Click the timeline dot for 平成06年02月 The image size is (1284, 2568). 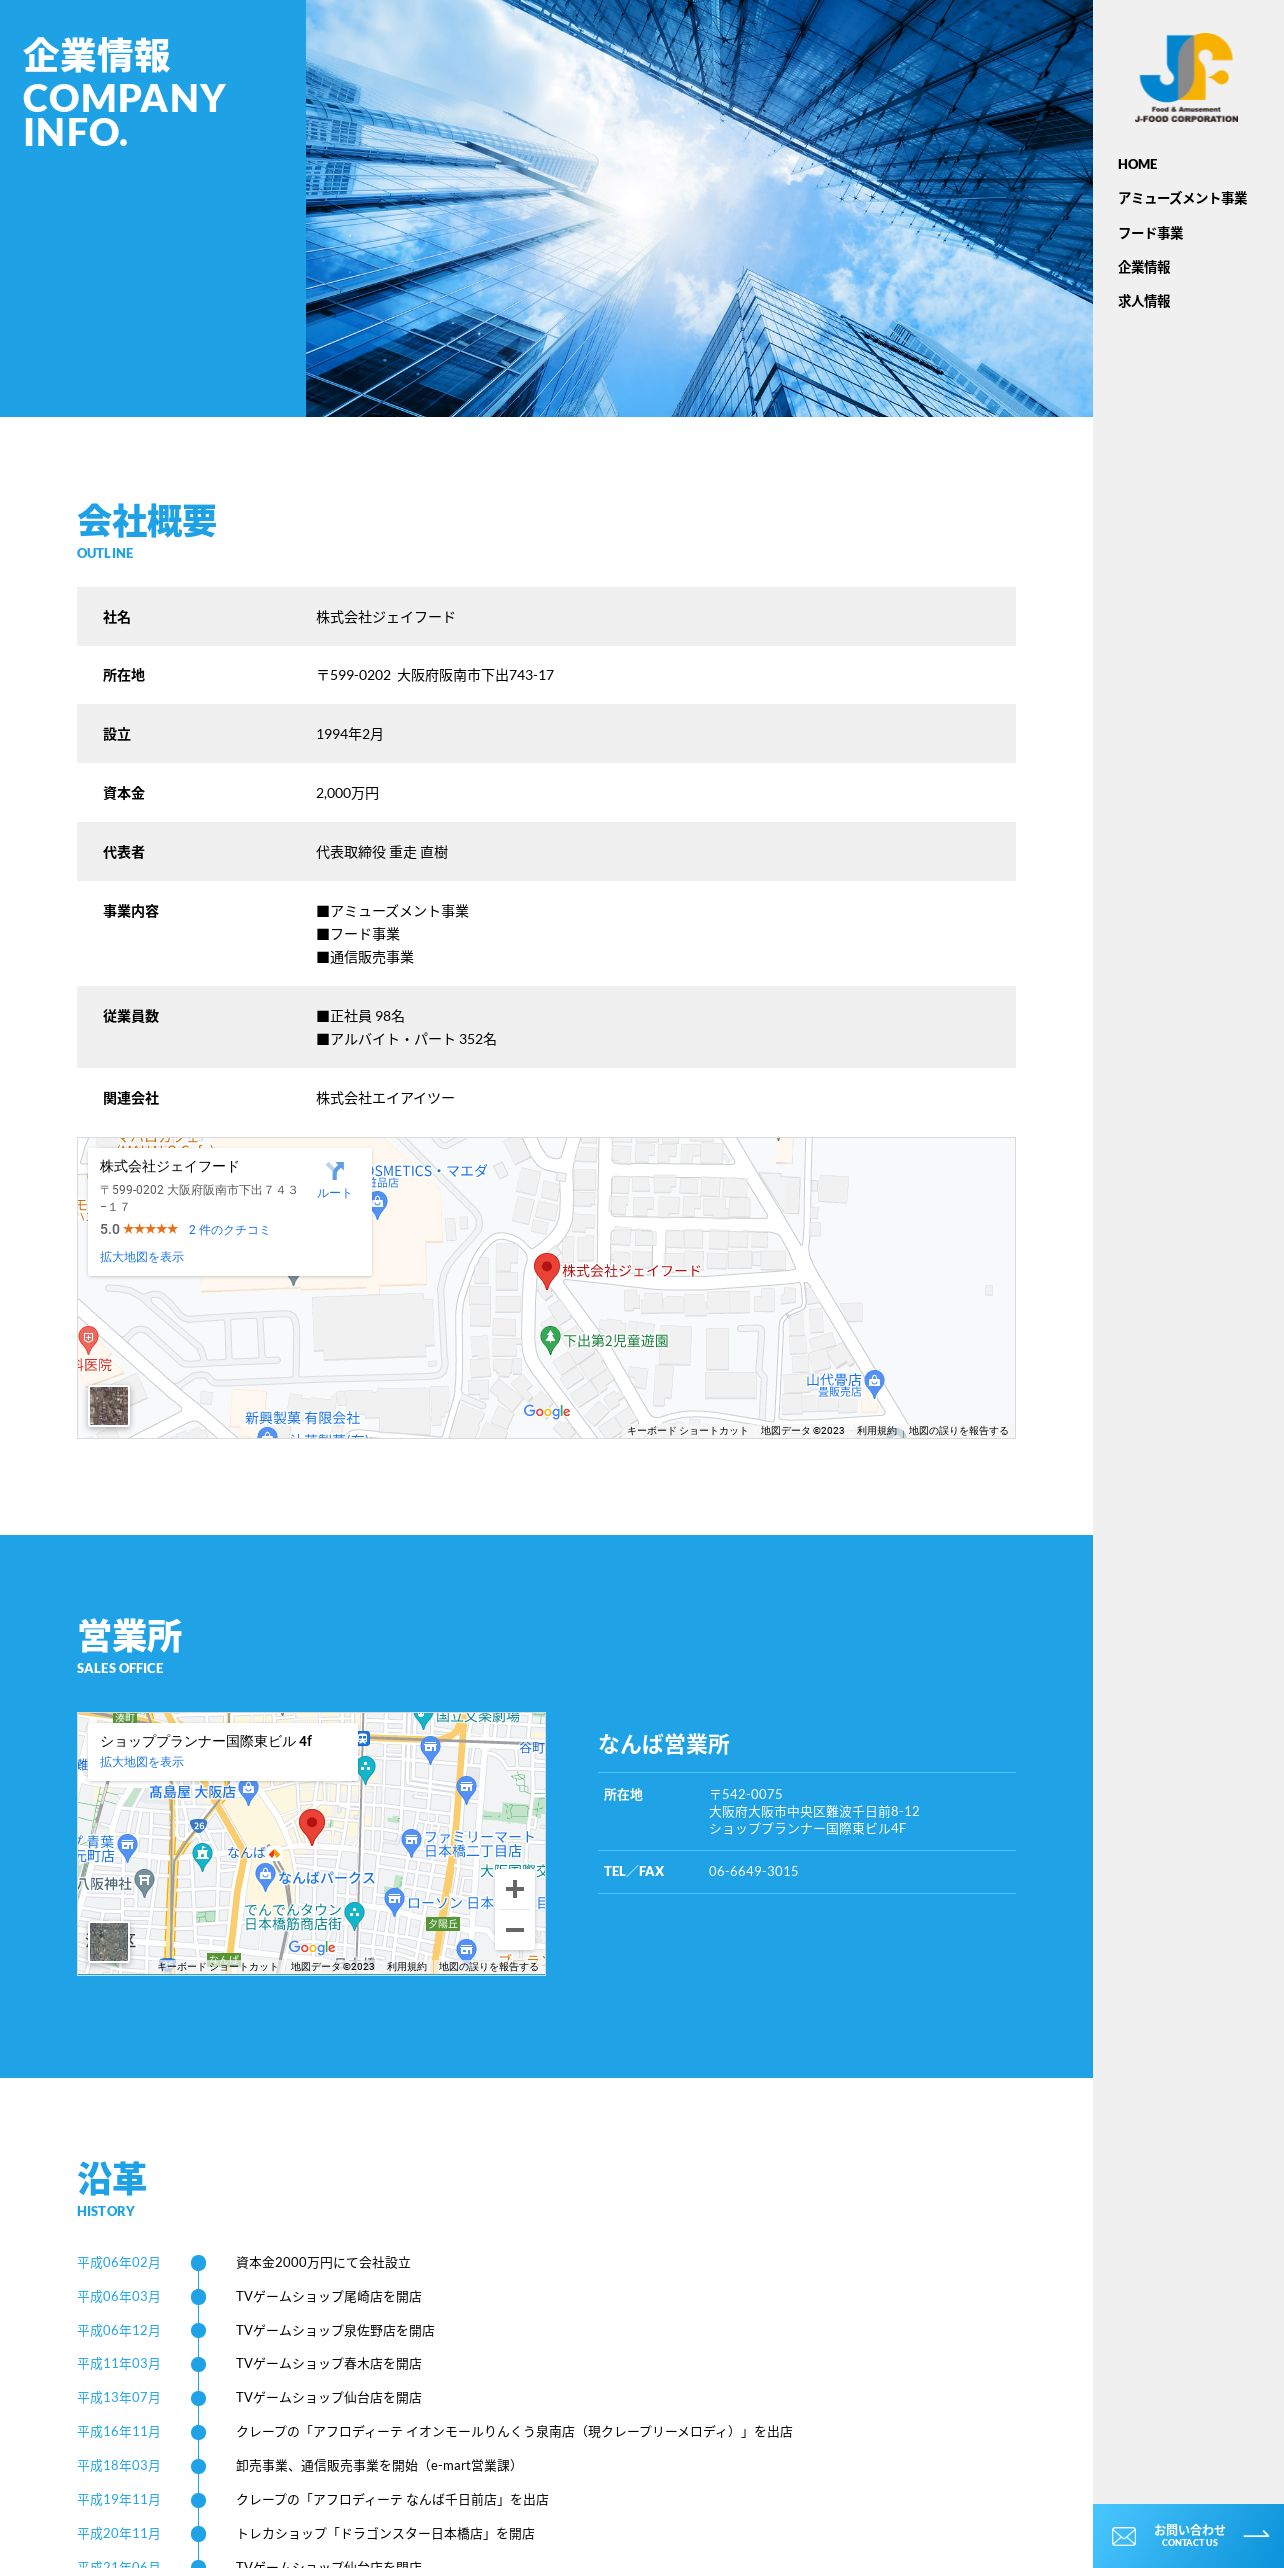198,2262
